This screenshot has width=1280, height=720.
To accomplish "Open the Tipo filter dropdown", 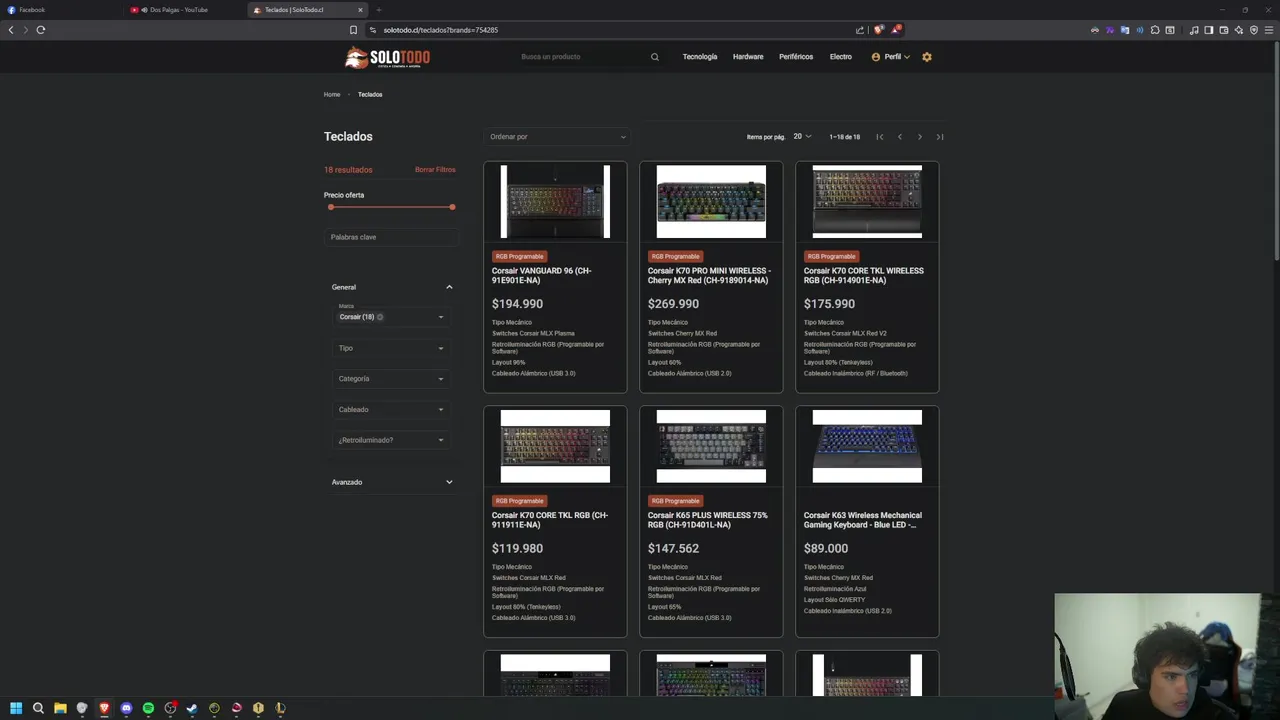I will (391, 348).
